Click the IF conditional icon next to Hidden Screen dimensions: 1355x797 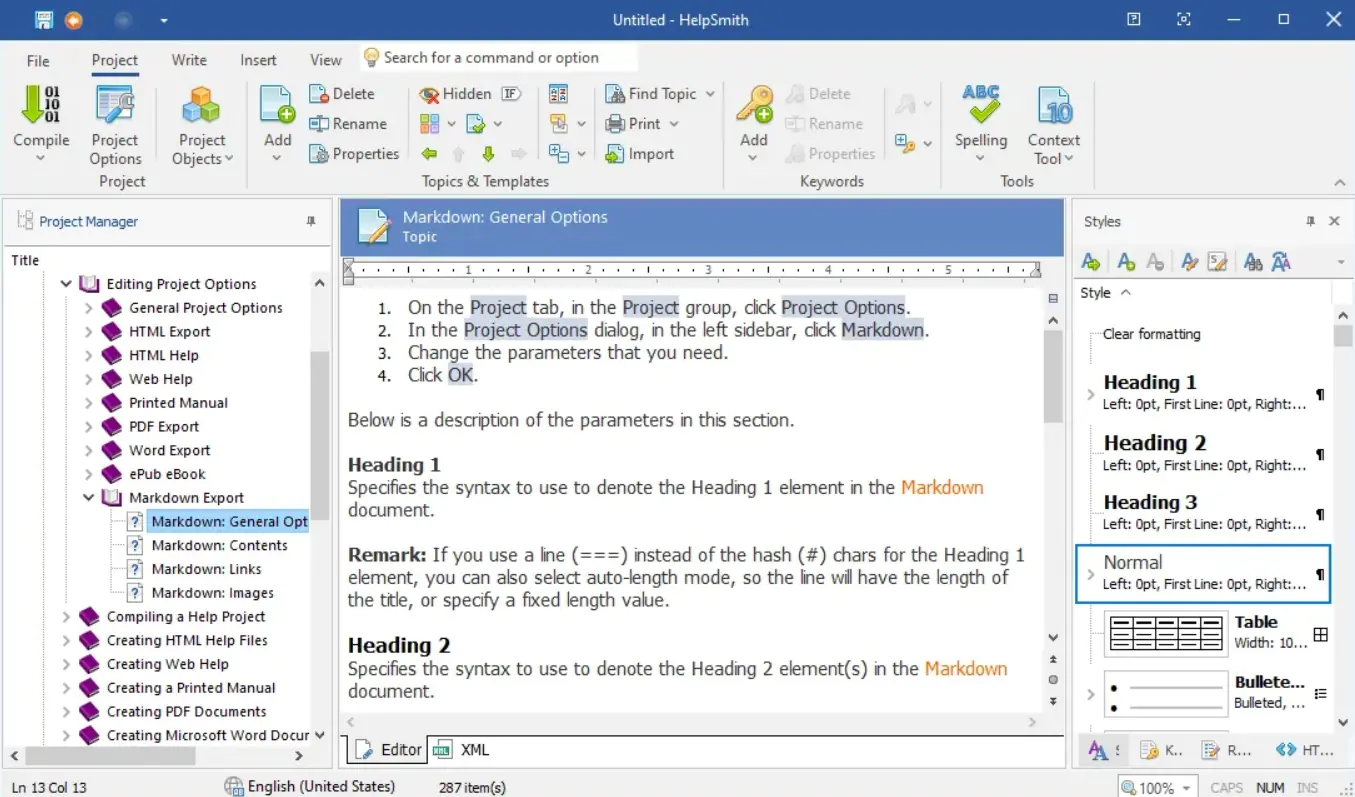tap(511, 94)
